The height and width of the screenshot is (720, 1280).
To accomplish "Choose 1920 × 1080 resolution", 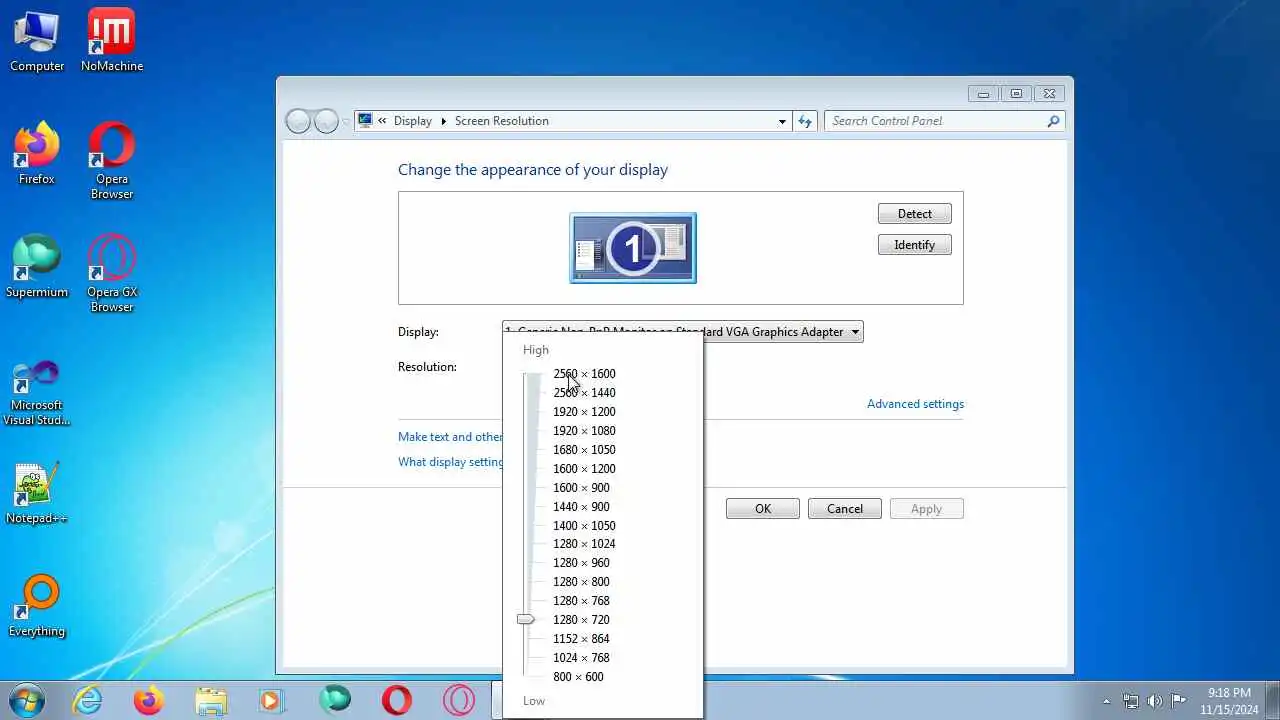I will click(584, 431).
